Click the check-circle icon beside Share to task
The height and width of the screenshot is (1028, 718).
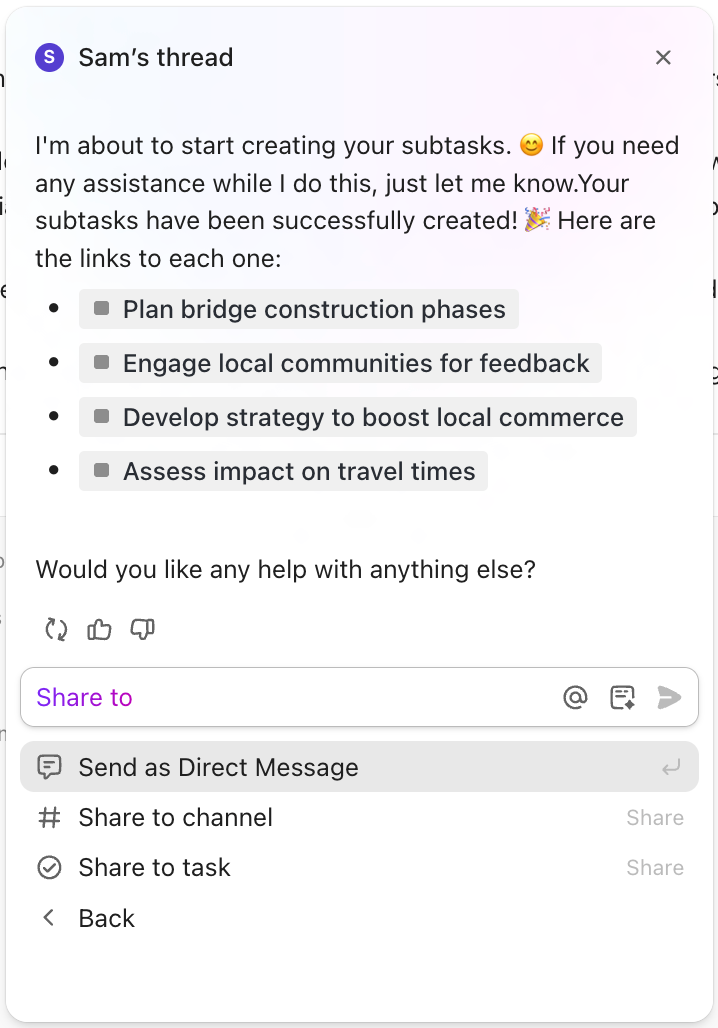pos(50,867)
